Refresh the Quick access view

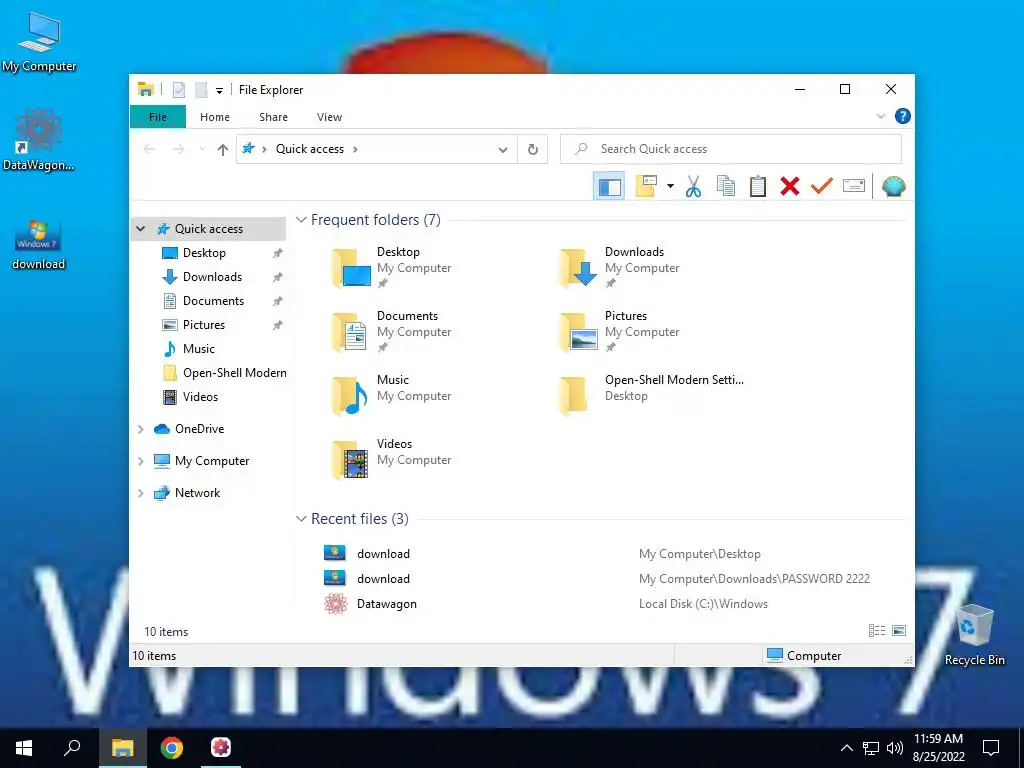tap(533, 150)
